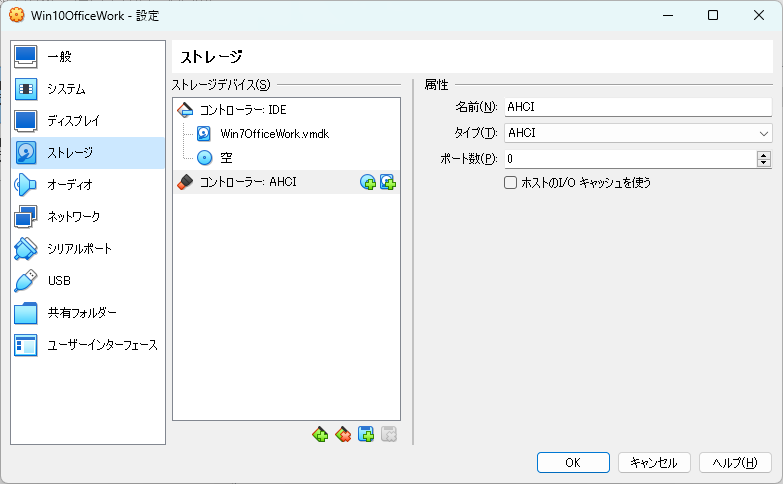Add optical drive to AHCI controller
Screen dimensions: 783x484
368,182
